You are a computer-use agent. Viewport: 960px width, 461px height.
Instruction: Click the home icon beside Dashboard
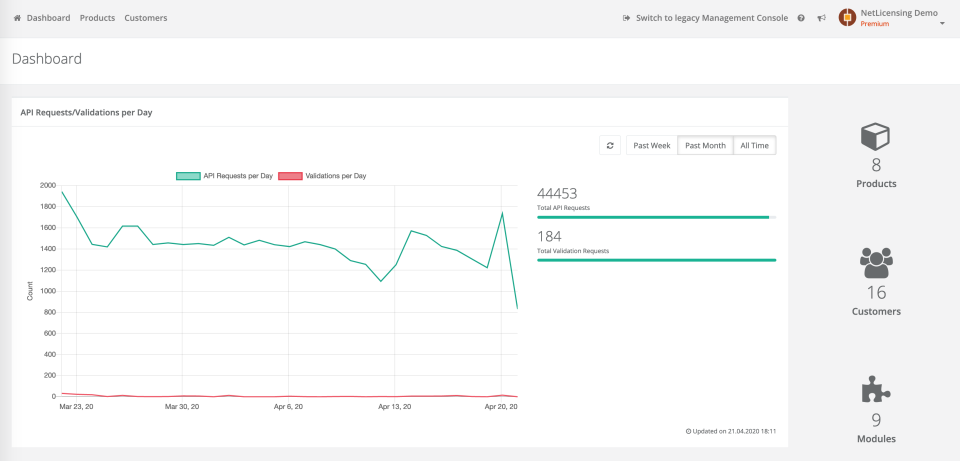click(17, 18)
